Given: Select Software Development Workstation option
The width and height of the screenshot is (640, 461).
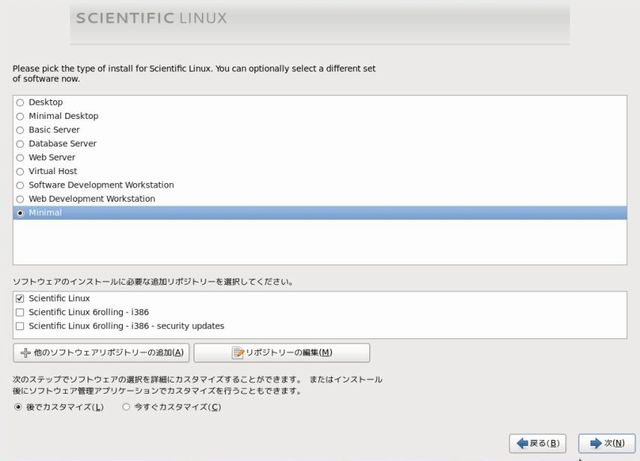Looking at the screenshot, I should click(21, 185).
